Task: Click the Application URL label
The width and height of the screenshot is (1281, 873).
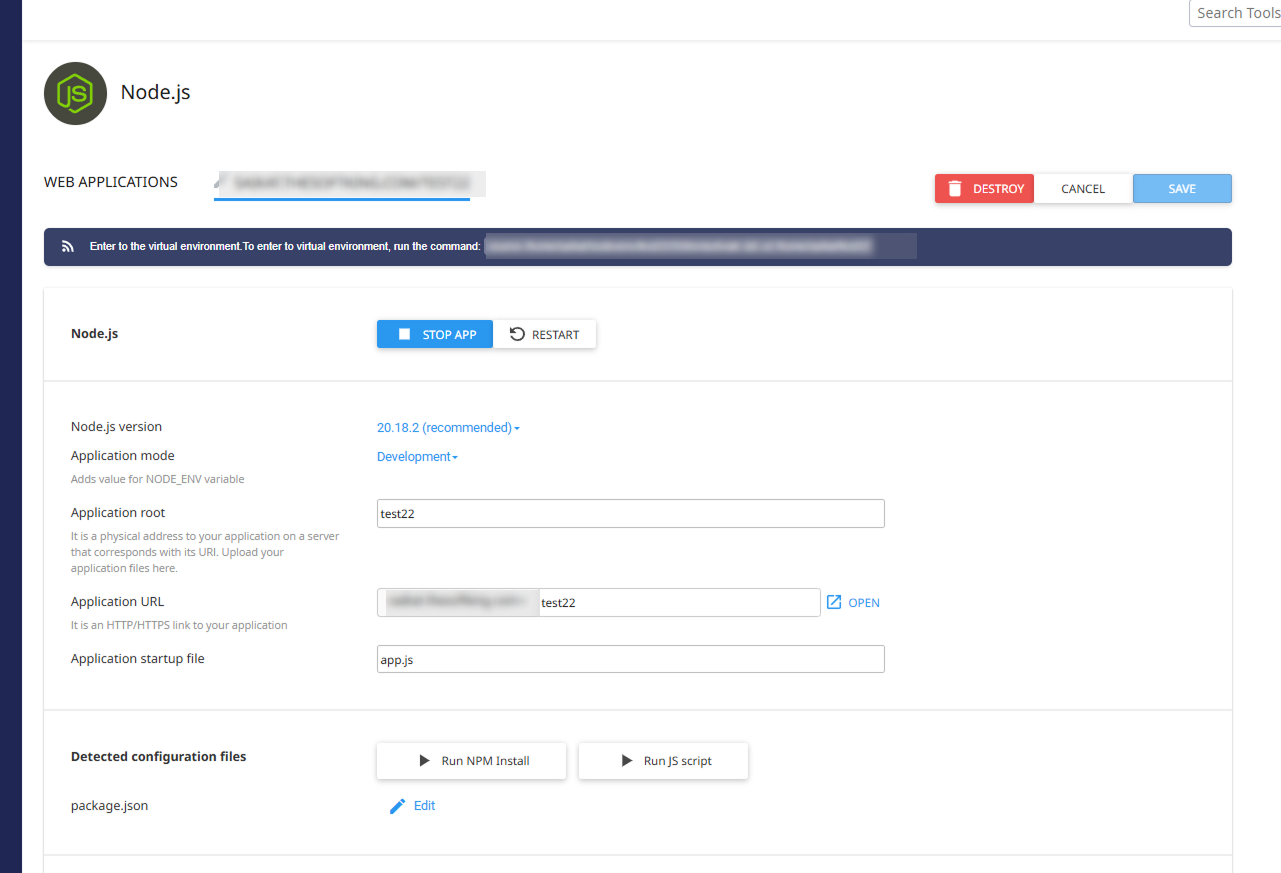Action: point(117,601)
